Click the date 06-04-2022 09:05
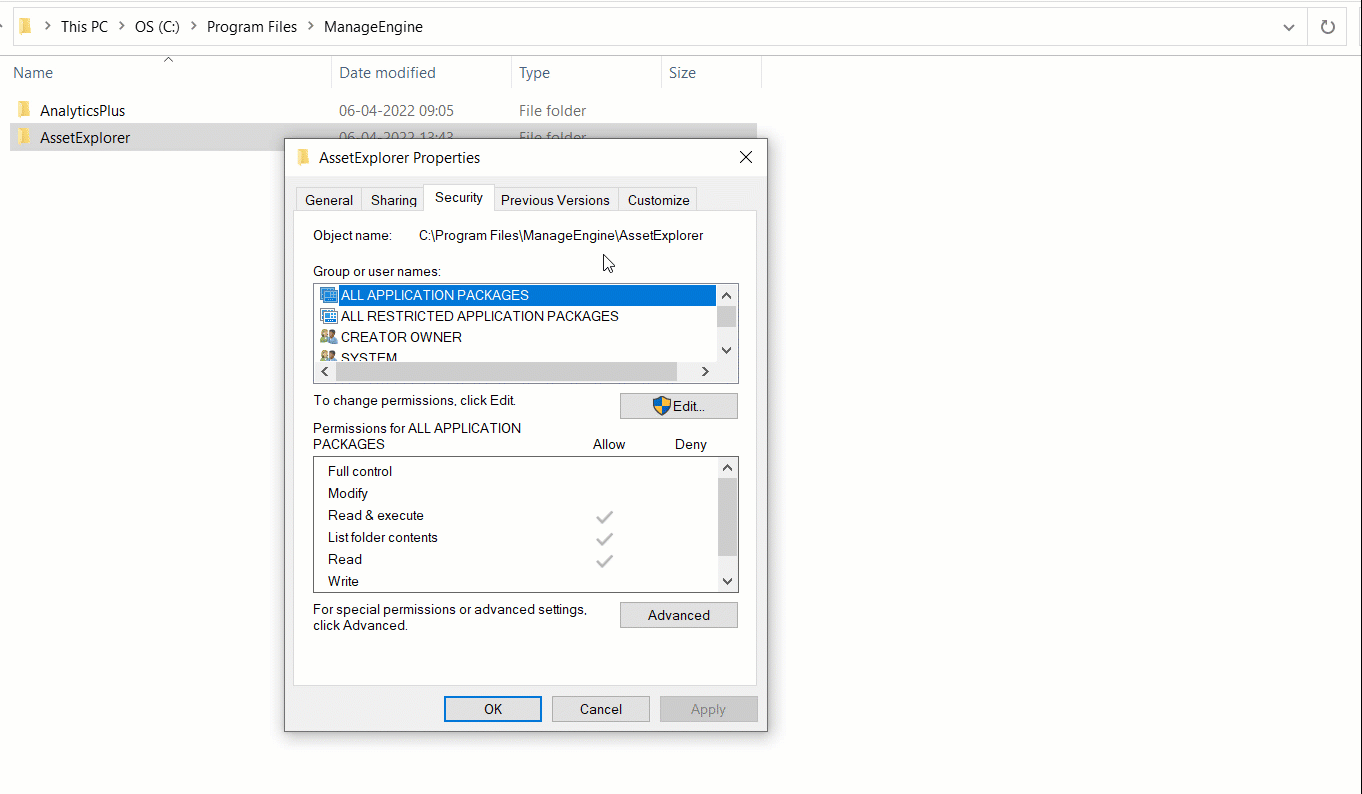This screenshot has width=1362, height=794. (396, 111)
